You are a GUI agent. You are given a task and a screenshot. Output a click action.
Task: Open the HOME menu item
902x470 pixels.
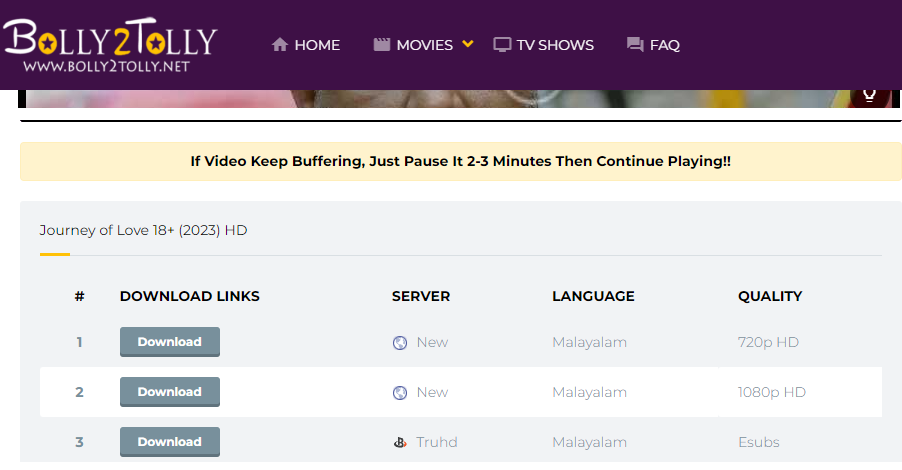317,45
